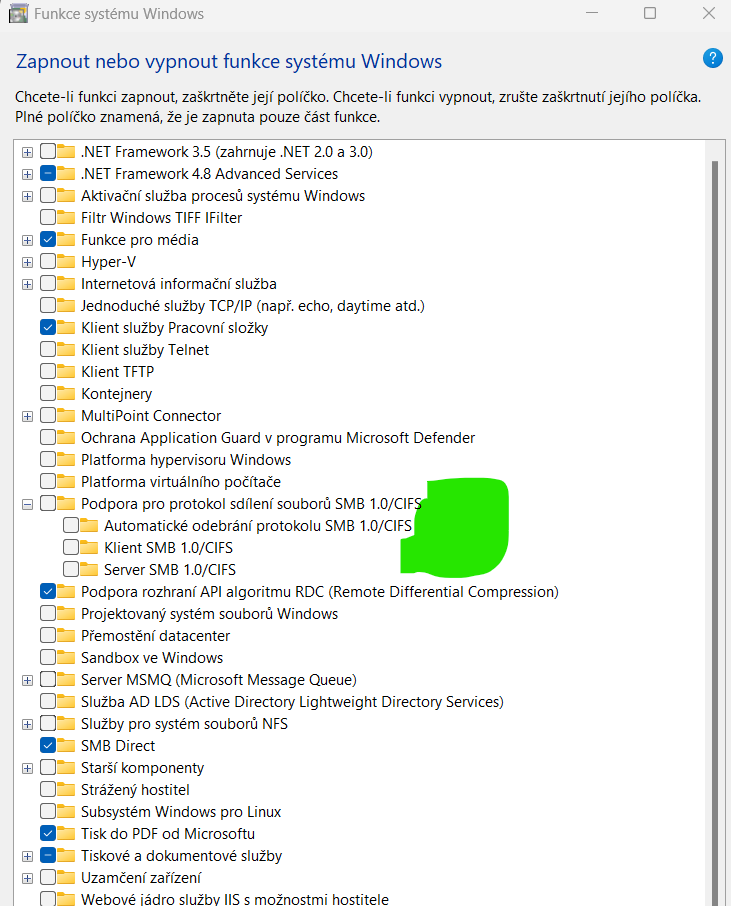Uncheck Podpora rozhraní API algoritmu RDC

coord(48,591)
